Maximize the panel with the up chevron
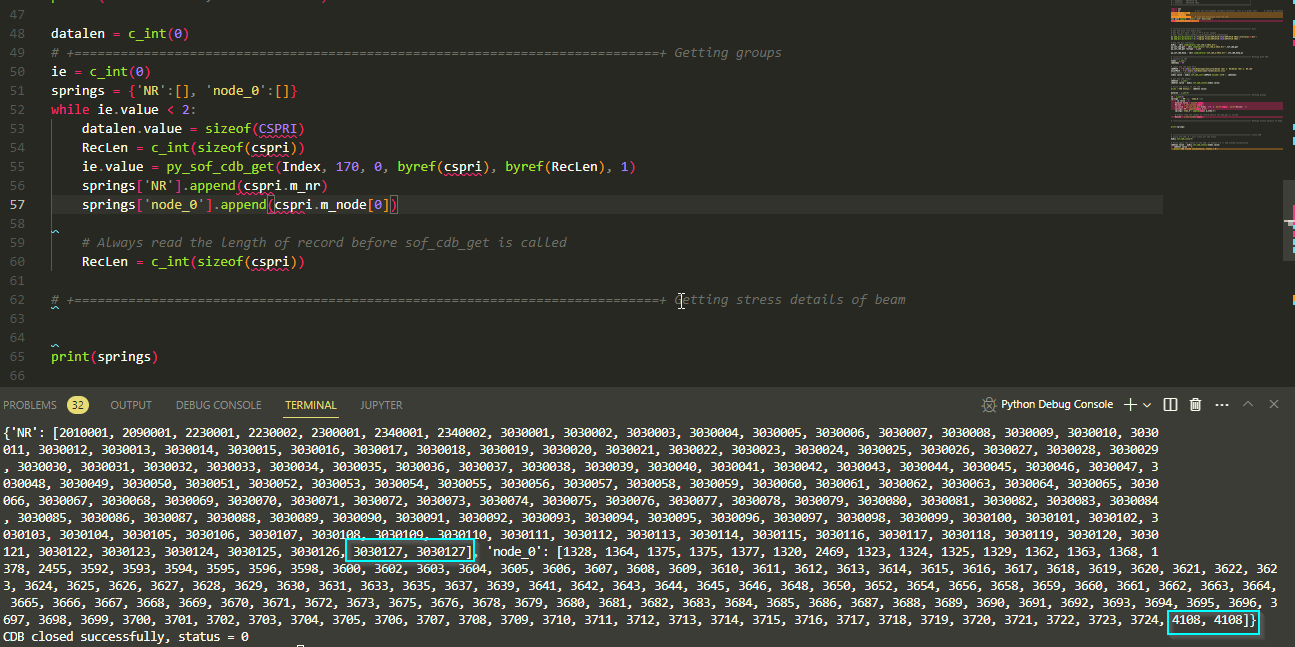Image resolution: width=1295 pixels, height=647 pixels. 1248,404
